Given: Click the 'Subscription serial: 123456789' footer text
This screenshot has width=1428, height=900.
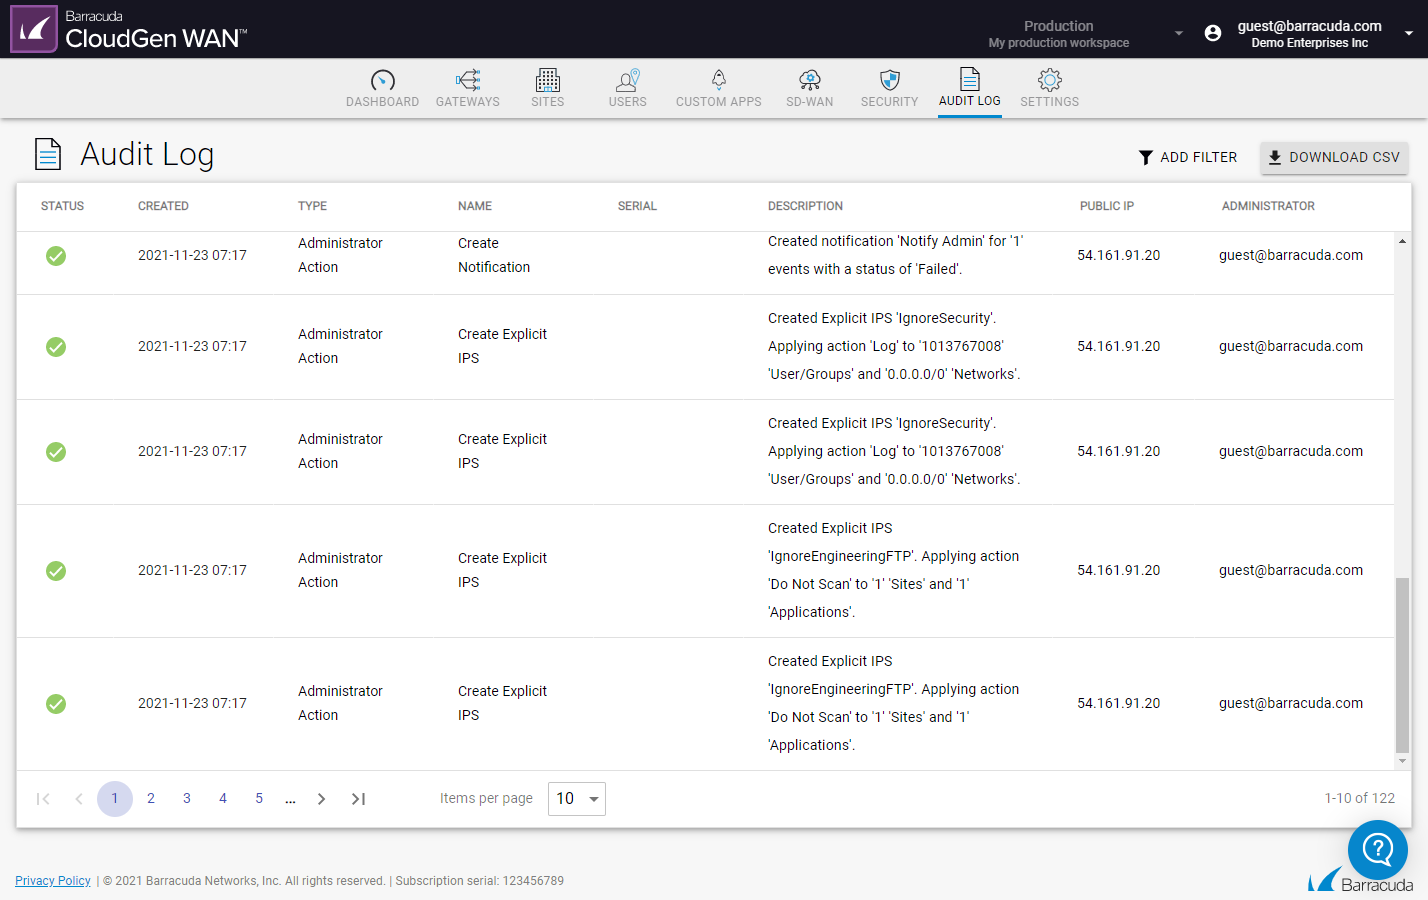Looking at the screenshot, I should [x=479, y=881].
